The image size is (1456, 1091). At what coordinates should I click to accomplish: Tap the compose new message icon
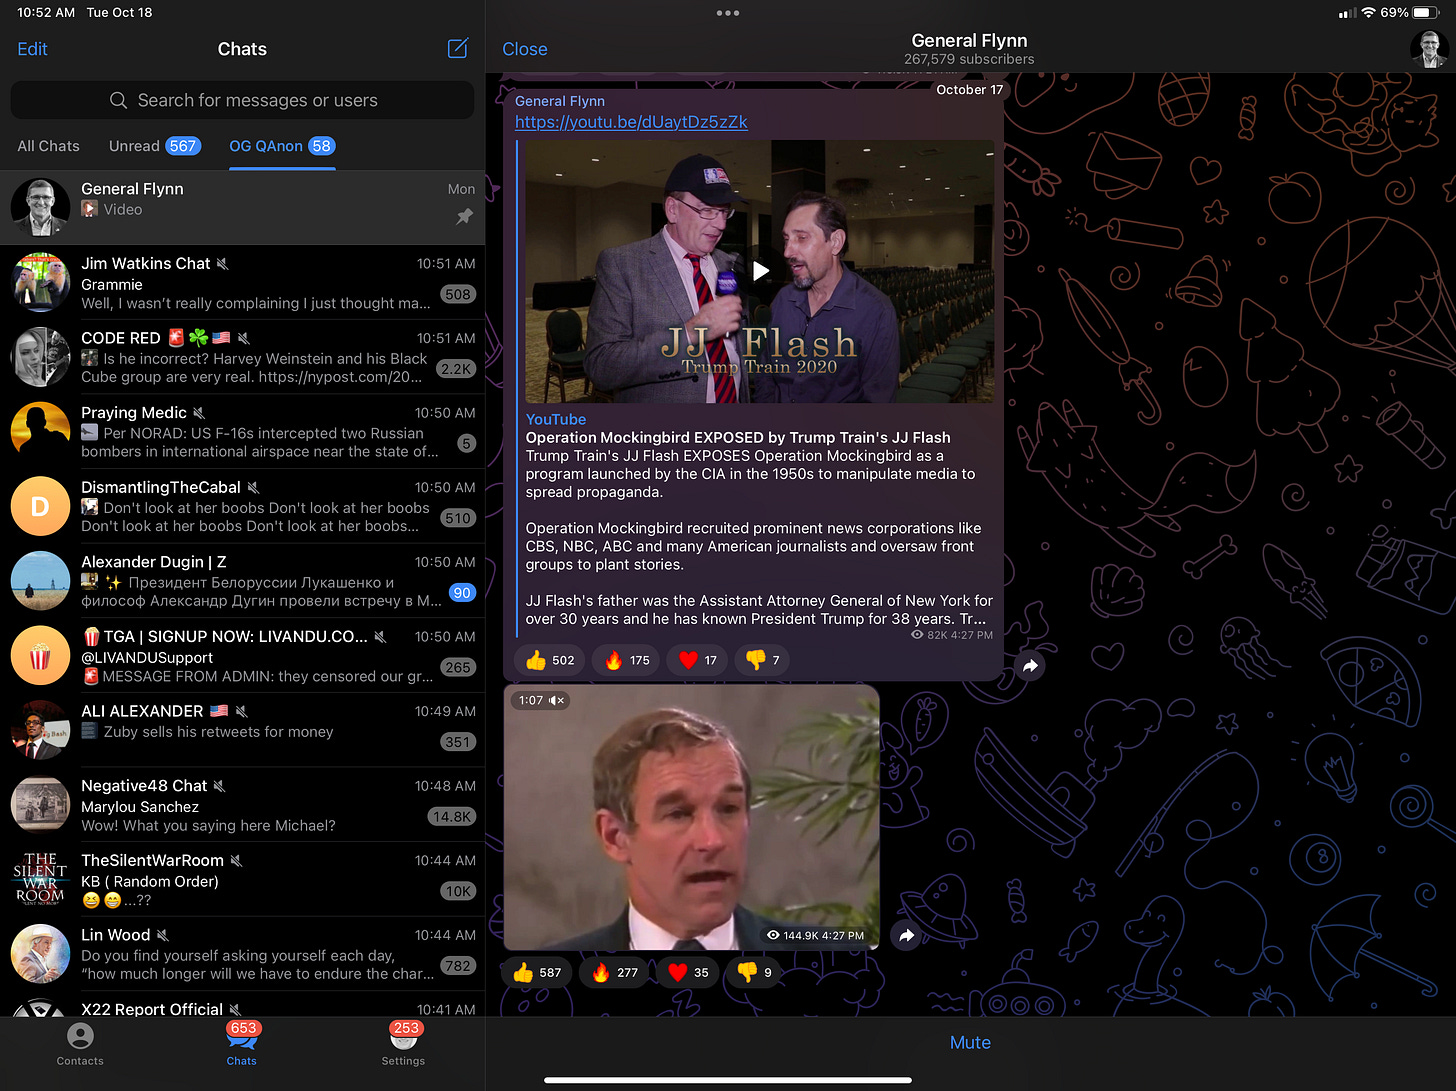point(457,48)
